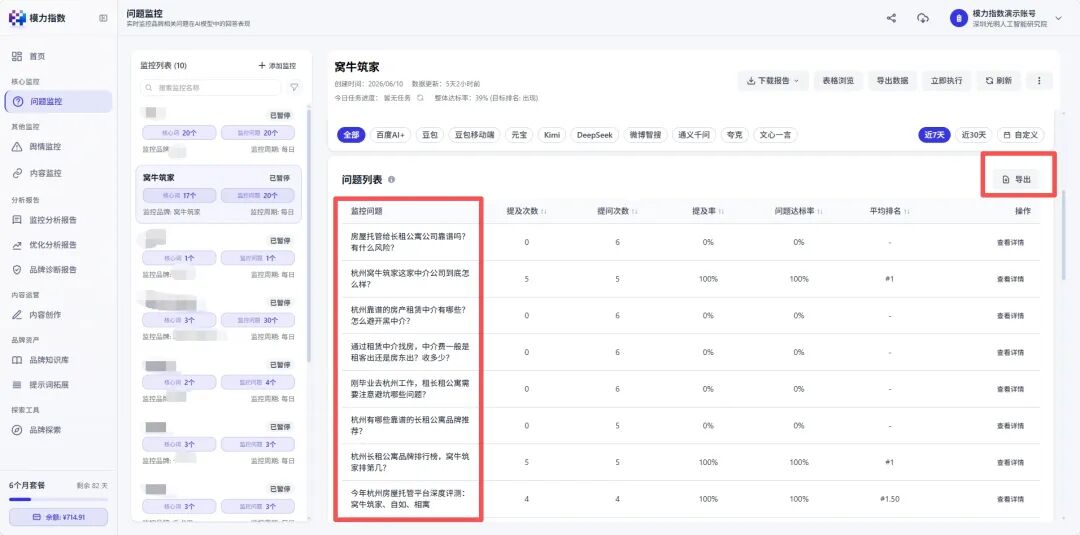Sort by 提及次数 column arrows
Screen dimensions: 1080x535
coord(543,211)
